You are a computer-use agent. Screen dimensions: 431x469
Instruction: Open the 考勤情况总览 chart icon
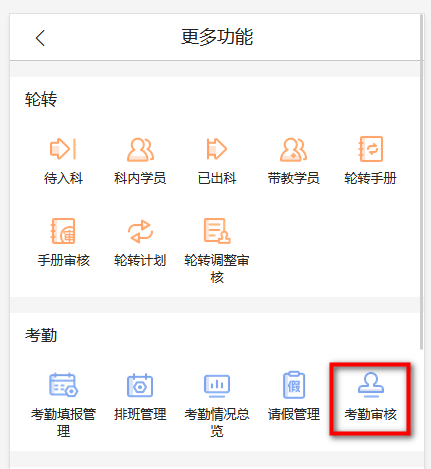[217, 386]
